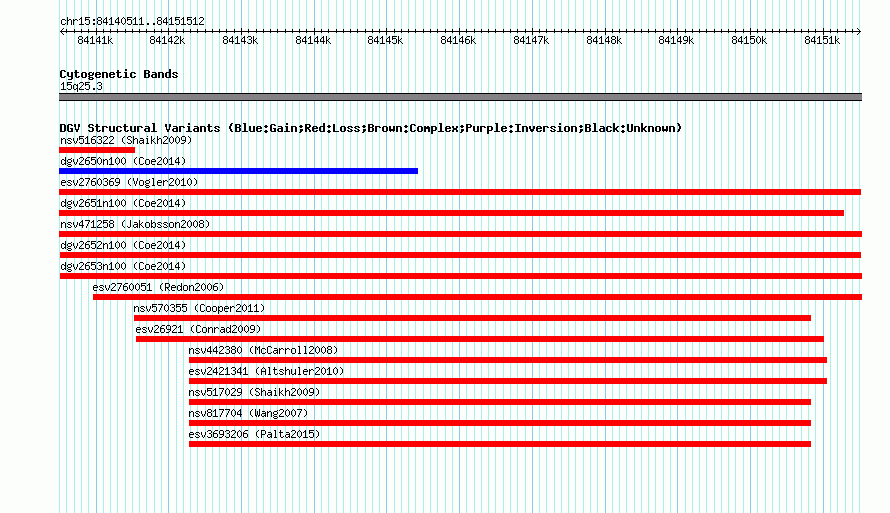Select the red nsv471258 loss bar
Screen dimensions: 890x513
click(460, 234)
